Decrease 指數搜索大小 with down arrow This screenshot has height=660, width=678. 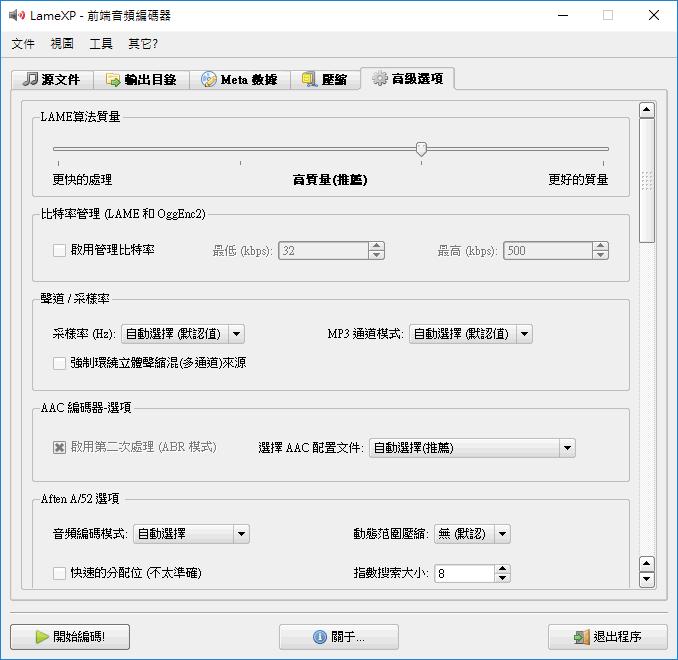point(502,578)
